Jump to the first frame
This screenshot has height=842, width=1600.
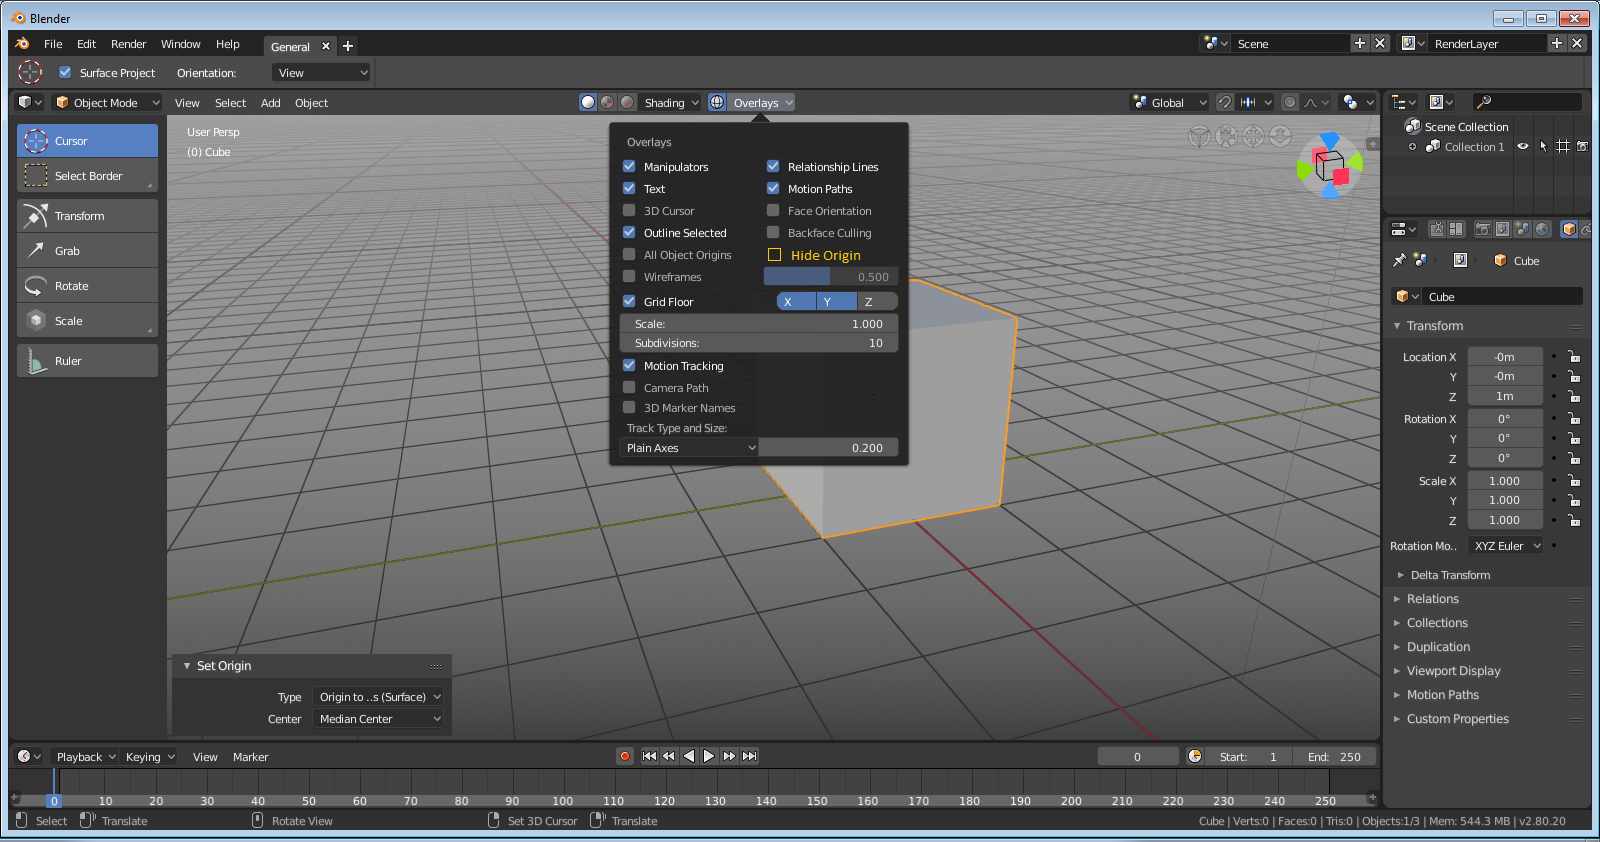pyautogui.click(x=649, y=756)
